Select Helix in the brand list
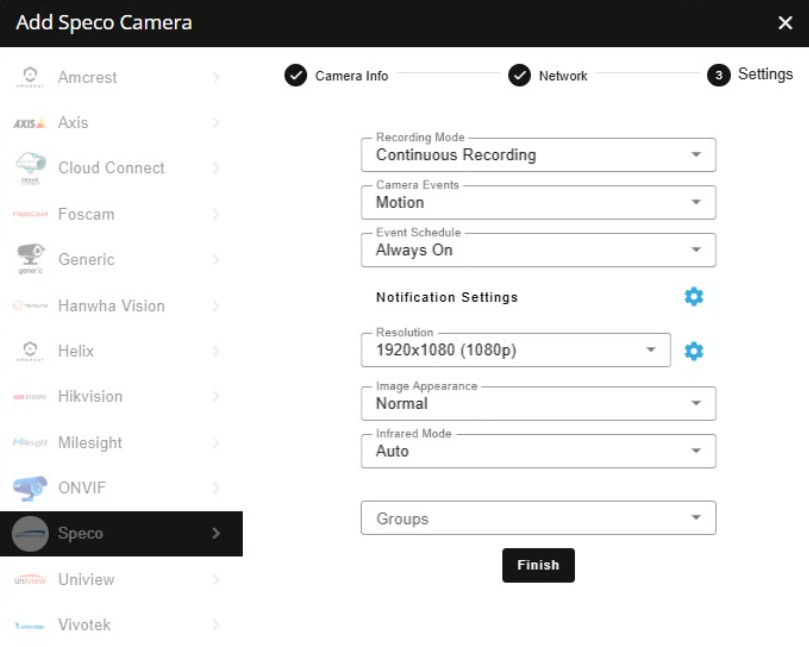809x647 pixels. click(121, 351)
